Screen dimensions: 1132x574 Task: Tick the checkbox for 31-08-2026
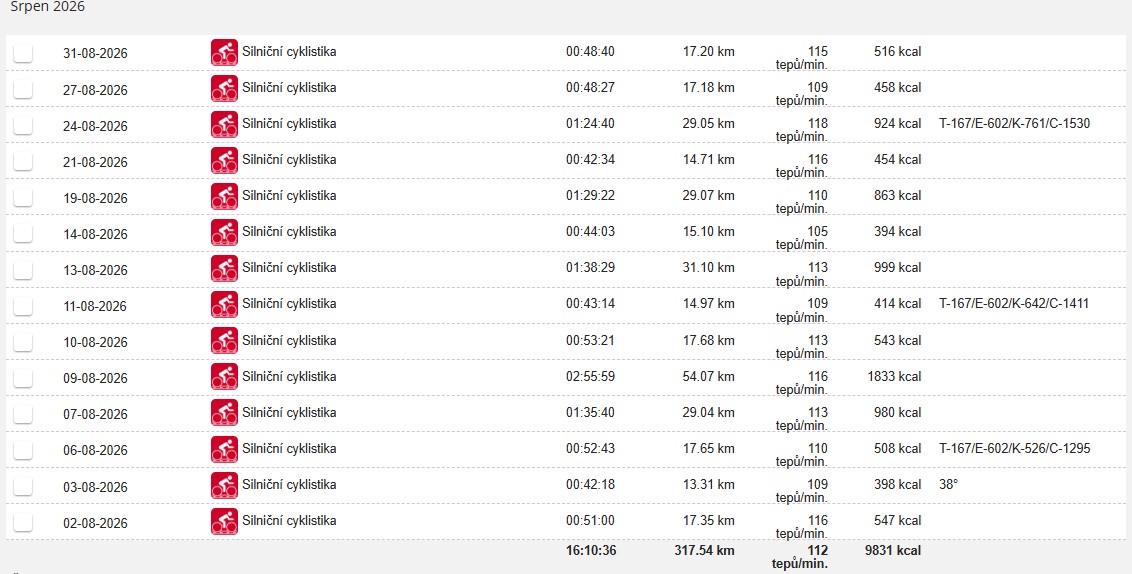pos(23,53)
